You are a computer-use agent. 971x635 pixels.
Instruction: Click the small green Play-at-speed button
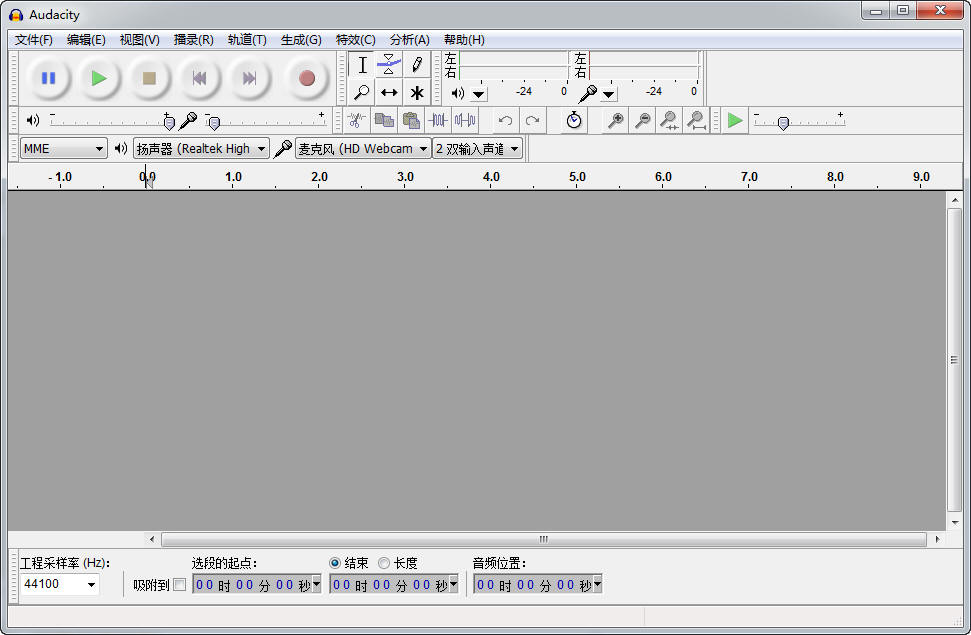735,120
